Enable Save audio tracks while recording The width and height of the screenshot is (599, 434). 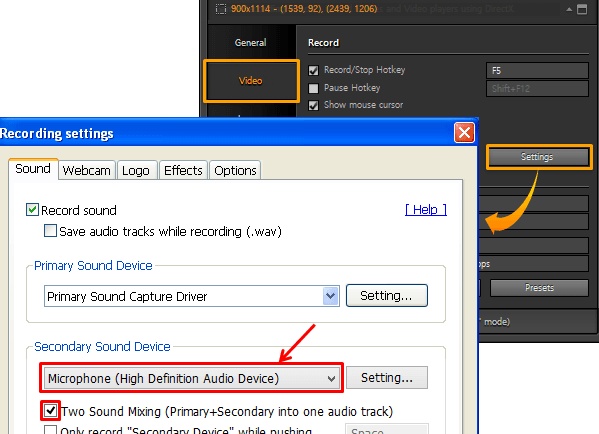pos(50,231)
